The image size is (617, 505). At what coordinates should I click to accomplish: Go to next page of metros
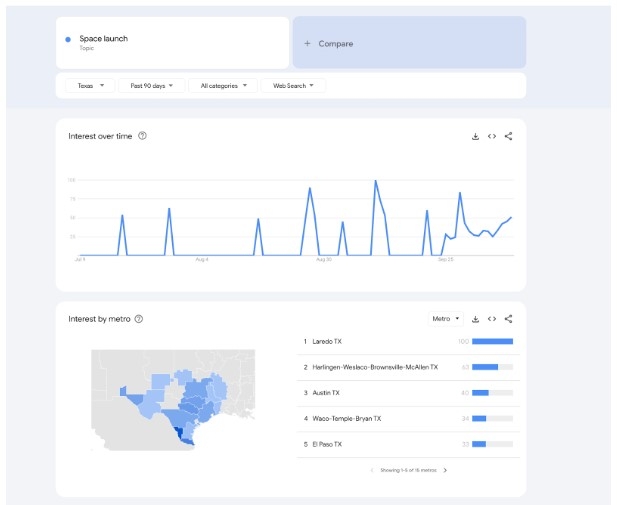pos(445,470)
